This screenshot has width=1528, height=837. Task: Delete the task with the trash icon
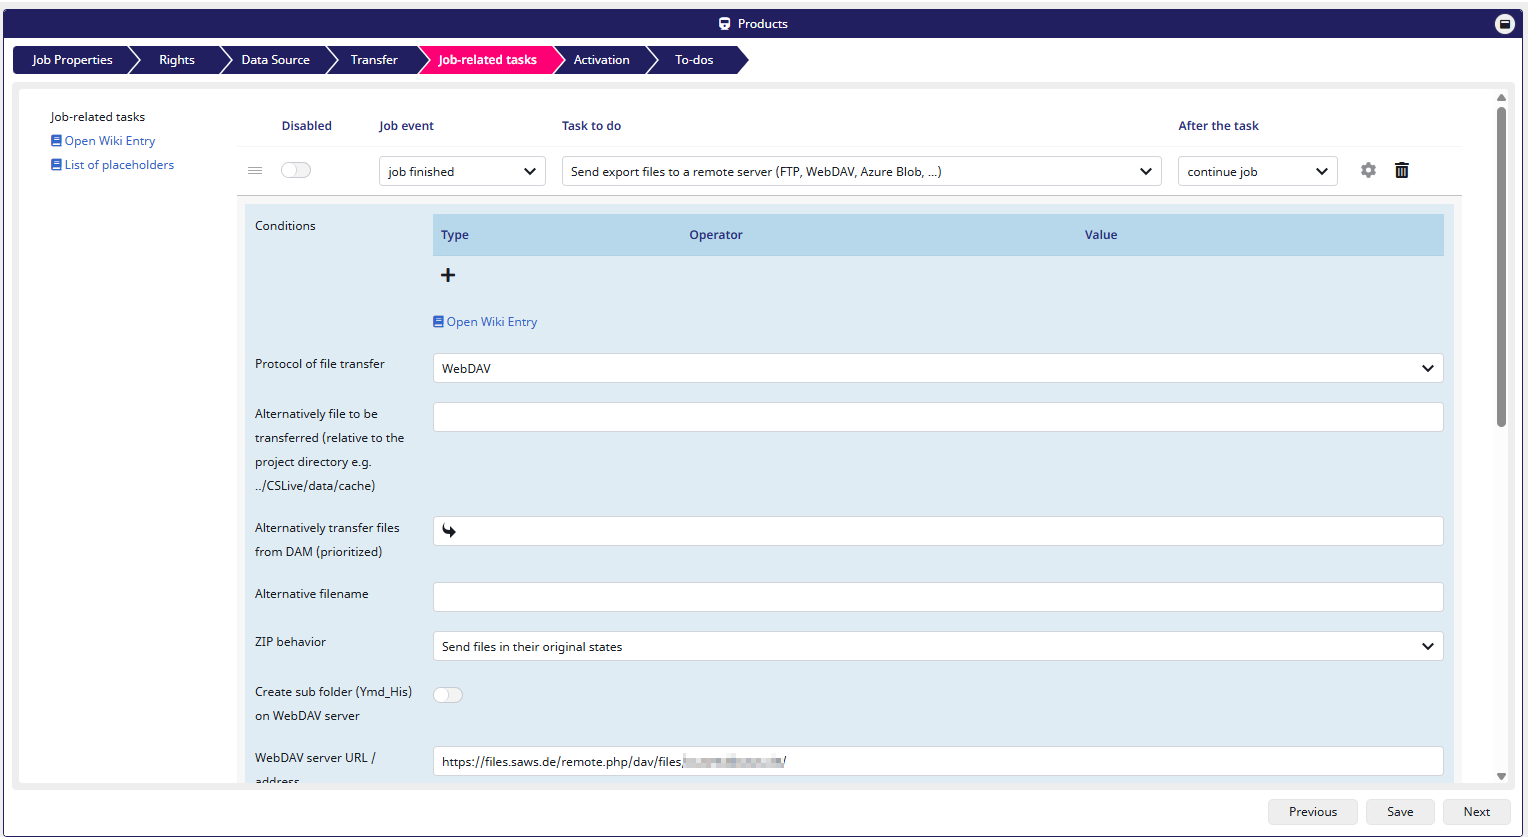tap(1402, 171)
